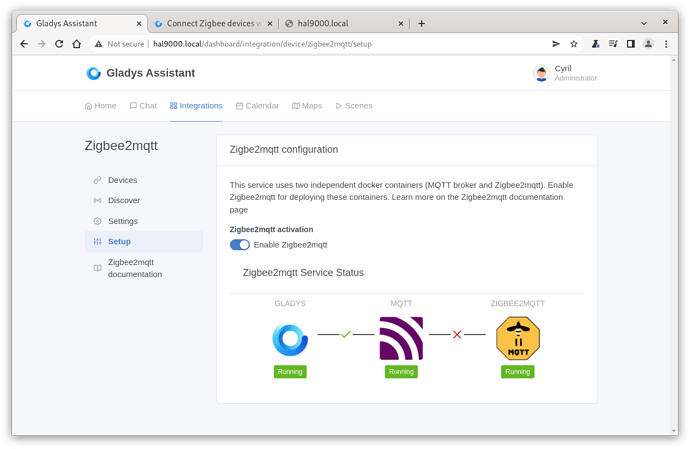Open the Calendar navigation tab
The width and height of the screenshot is (690, 449).
pos(257,106)
